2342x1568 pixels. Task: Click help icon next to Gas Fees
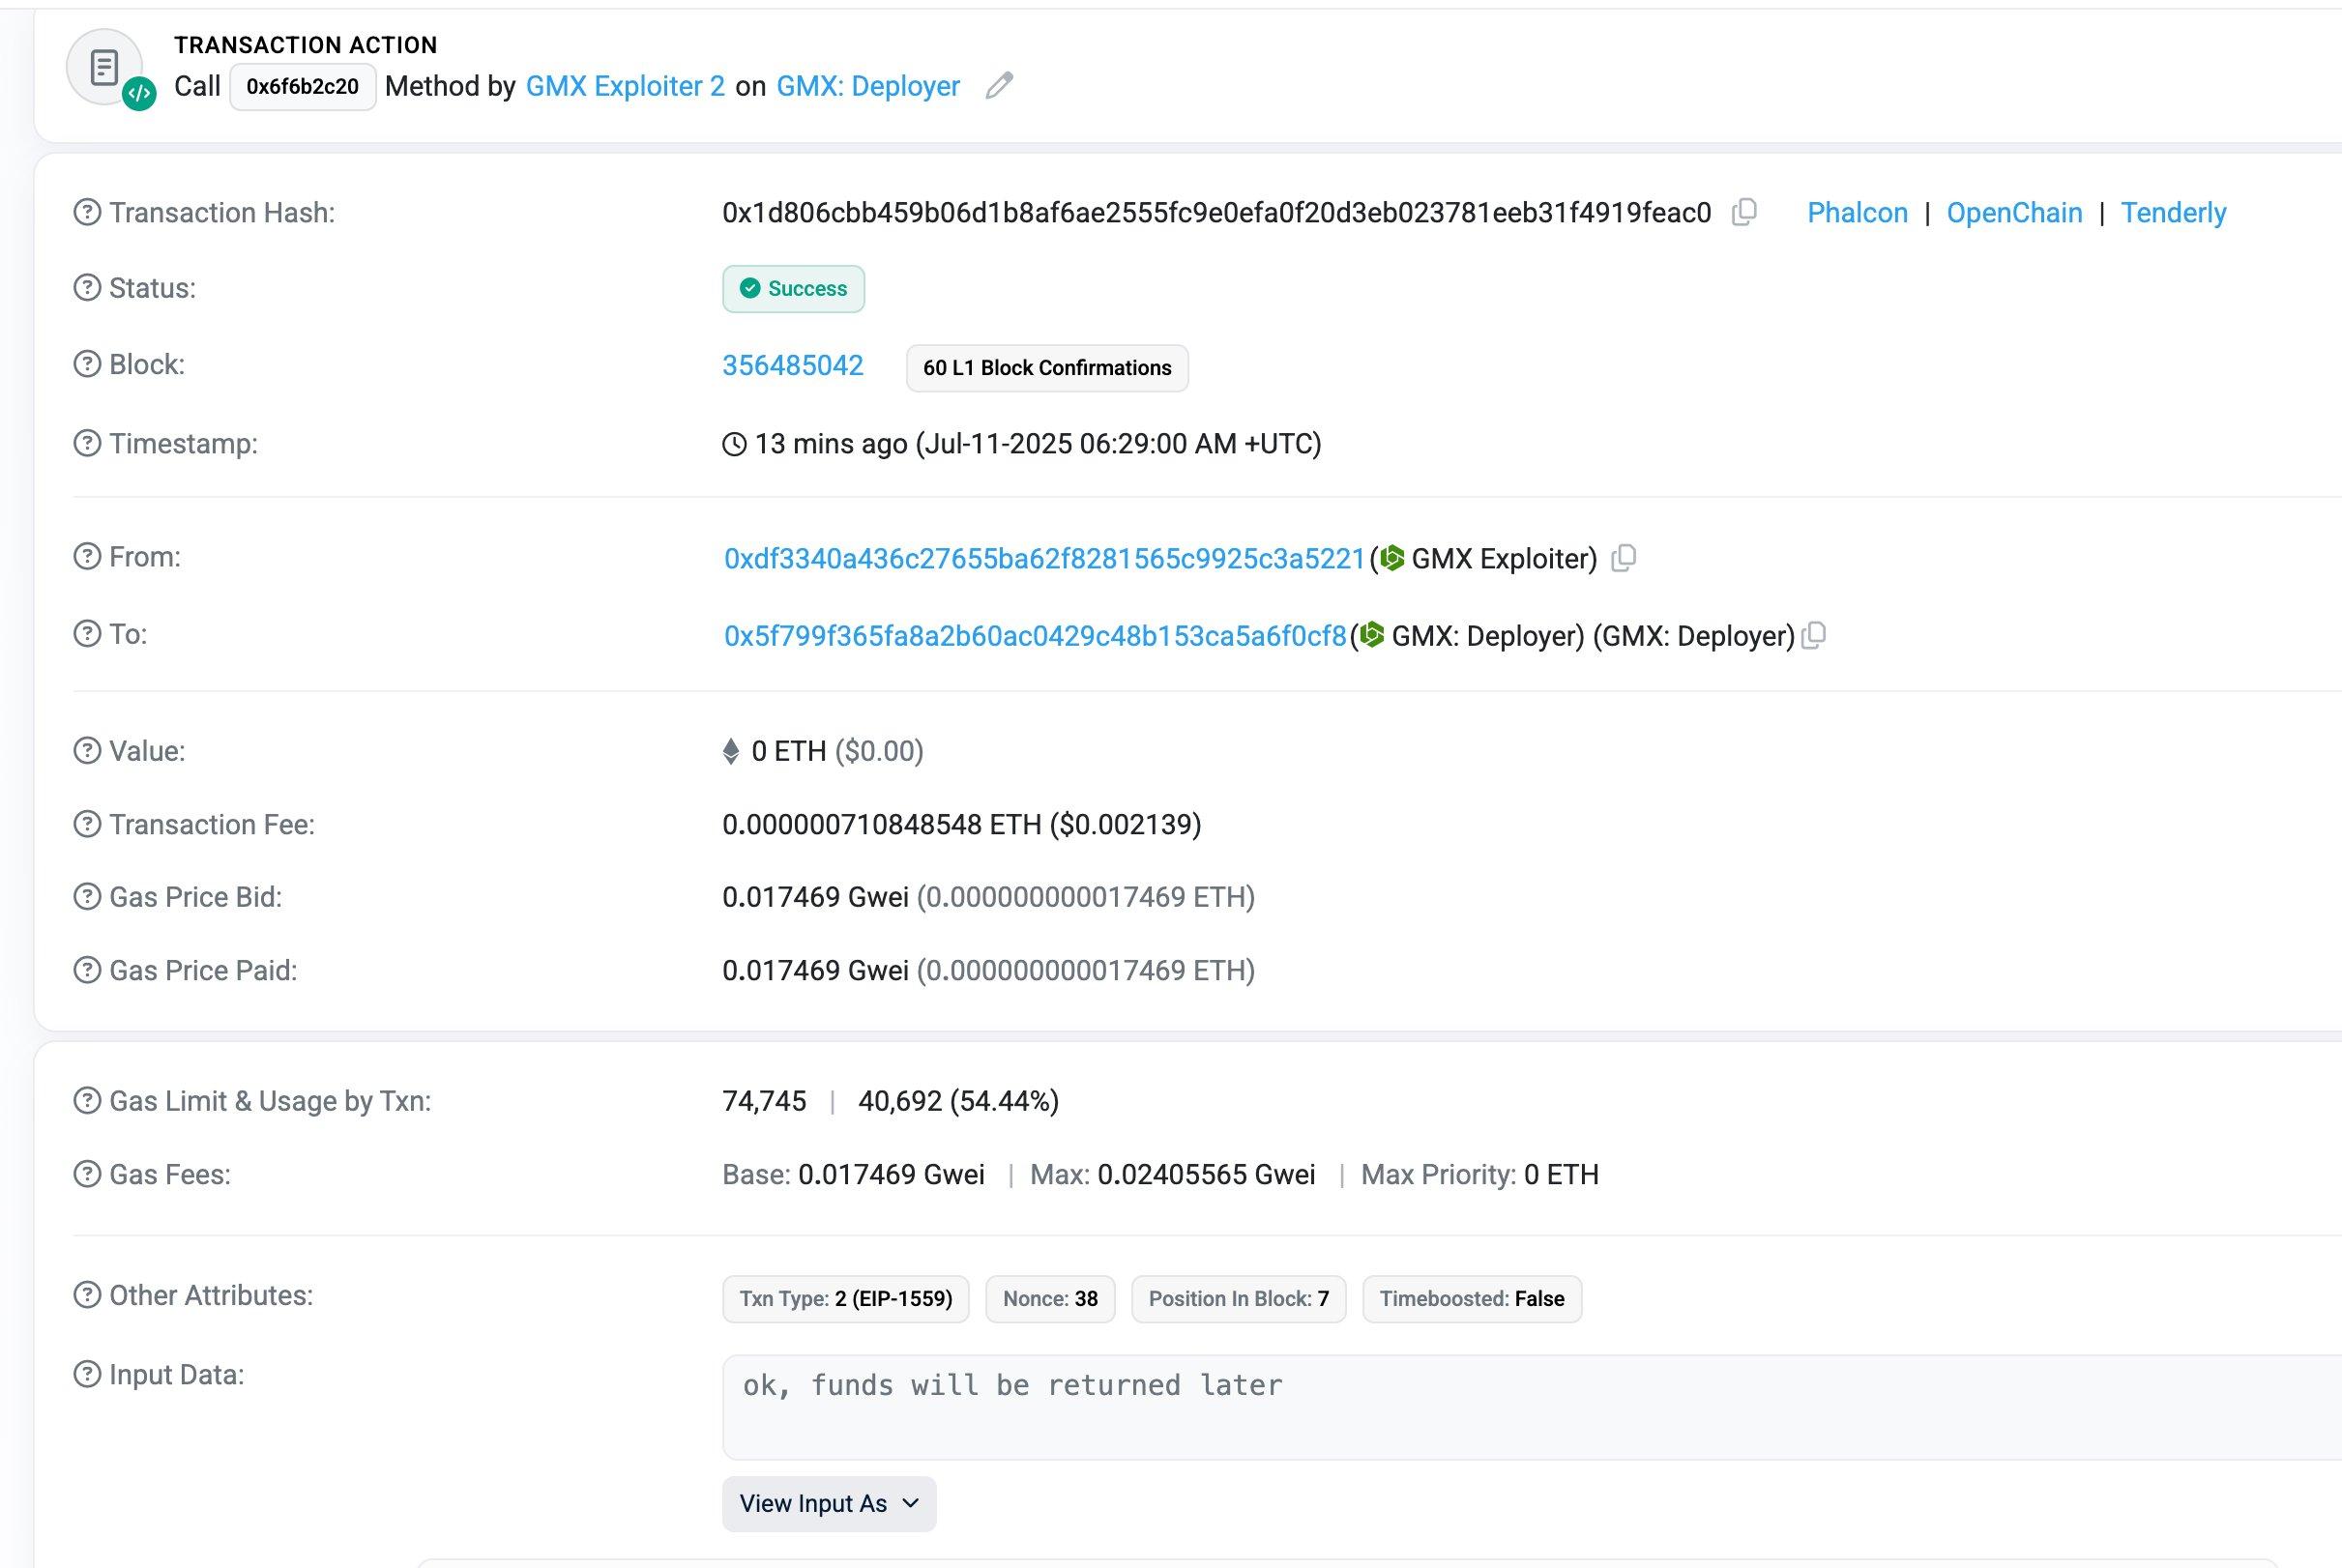coord(87,1174)
